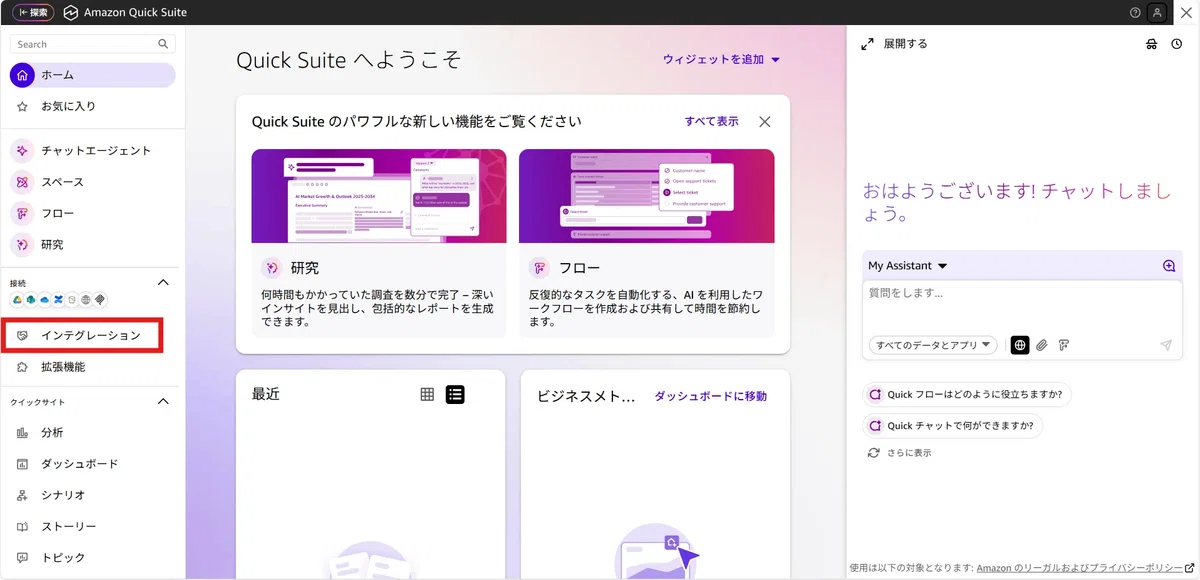Click the 研究 card icon beside its title
The image size is (1200, 580).
coord(272,268)
